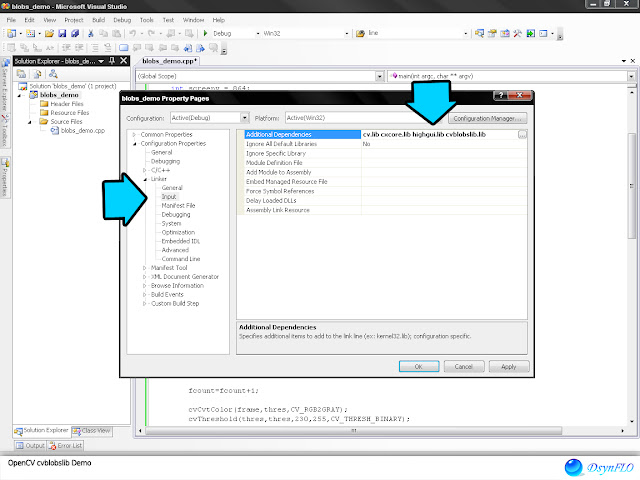Image resolution: width=640 pixels, height=480 pixels.
Task: Click the Redo arrow icon
Action: pyautogui.click(x=151, y=33)
